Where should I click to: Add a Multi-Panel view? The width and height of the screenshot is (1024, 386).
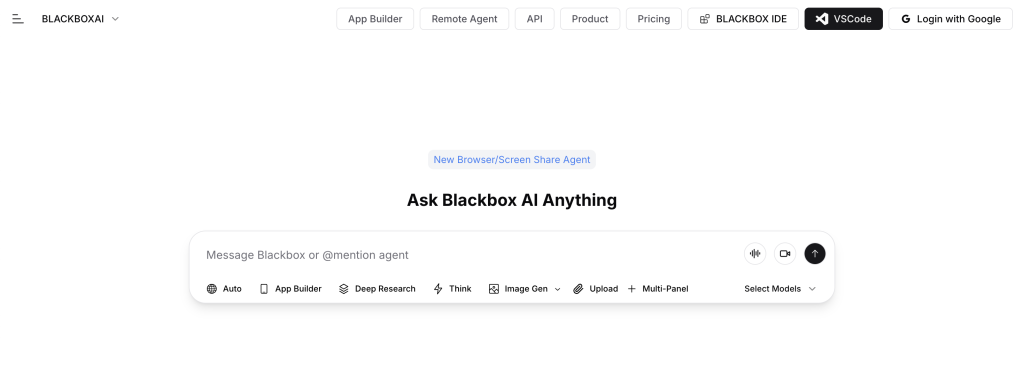pos(658,289)
